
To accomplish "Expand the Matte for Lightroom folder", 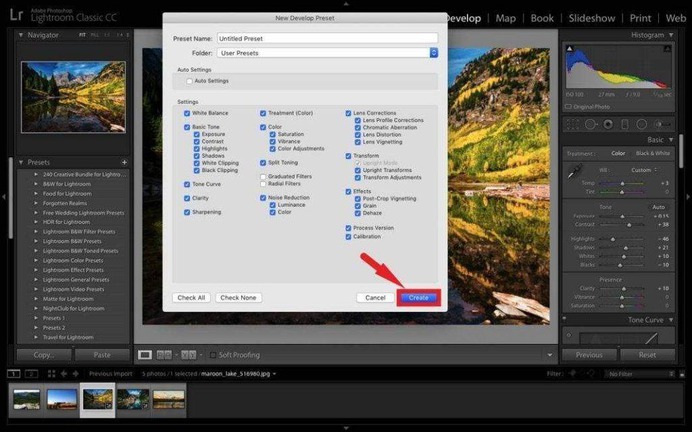I will coord(36,299).
